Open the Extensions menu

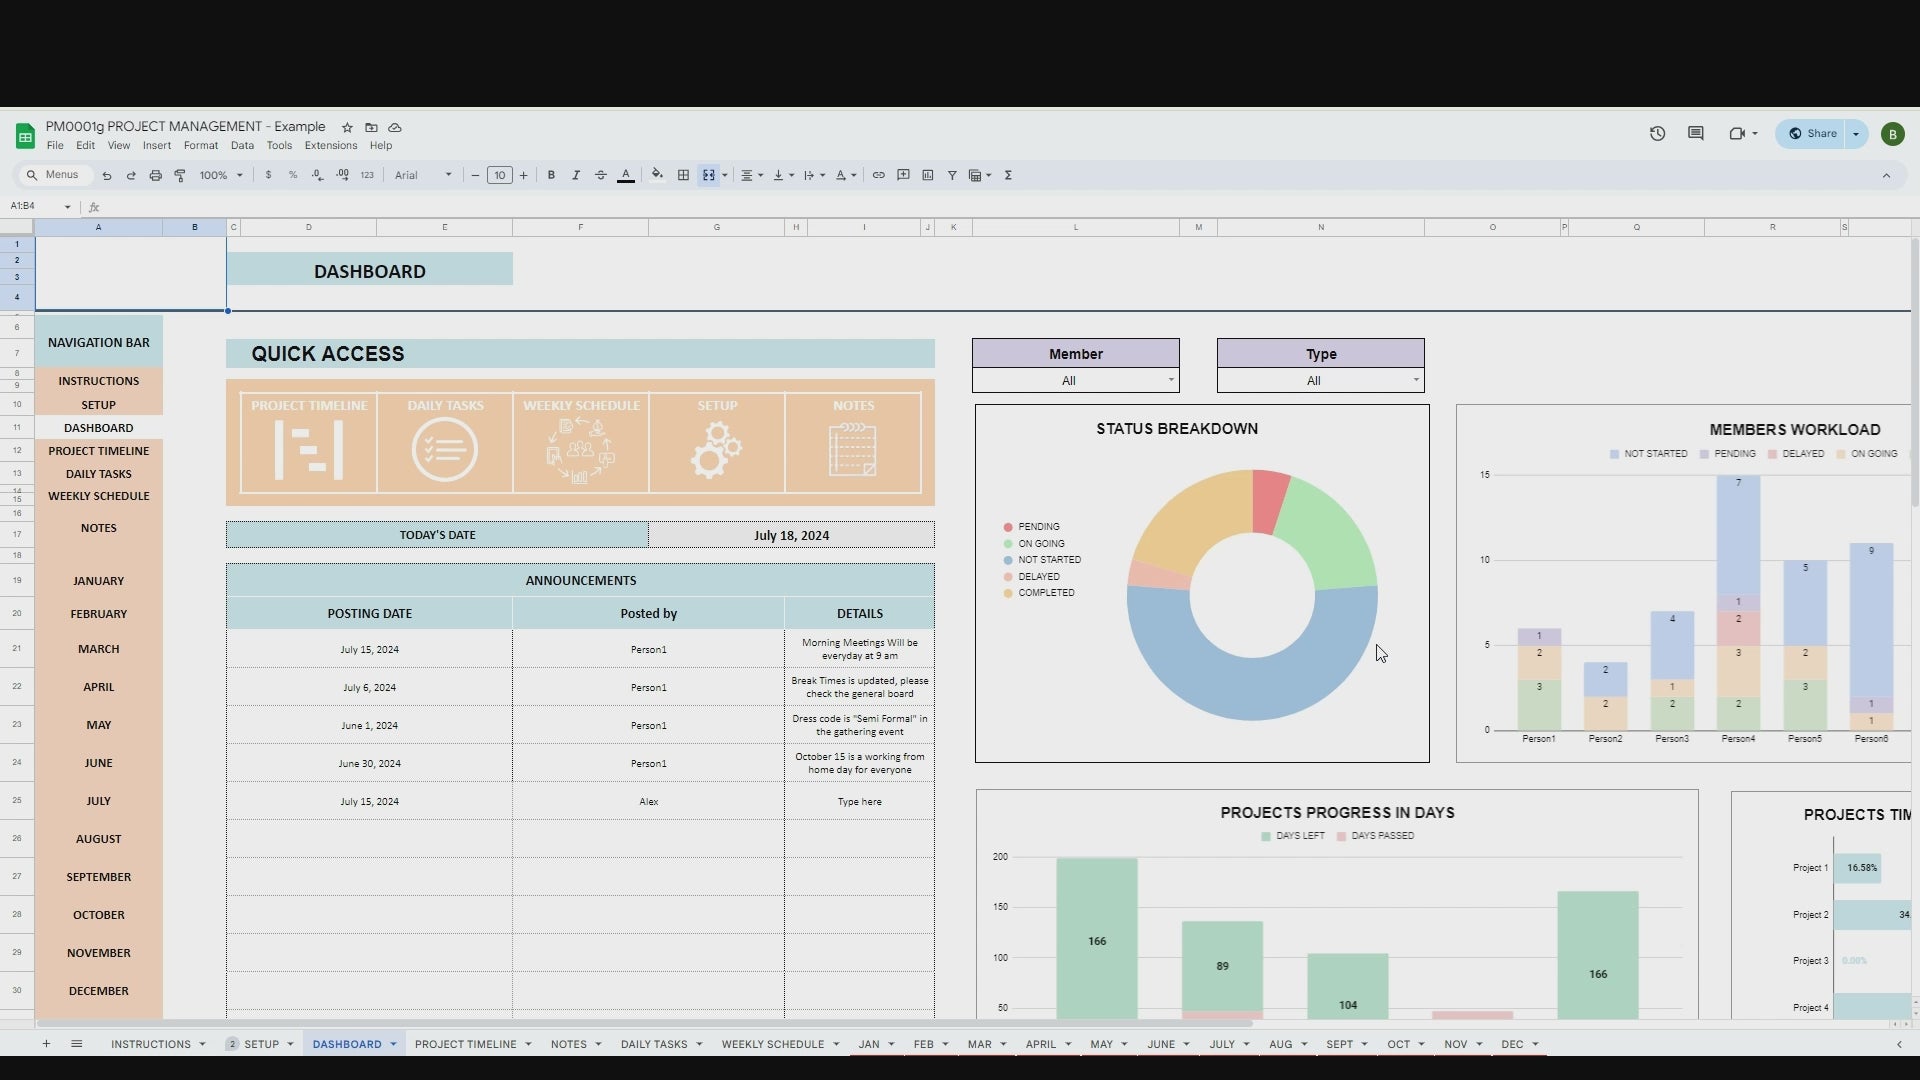(331, 146)
